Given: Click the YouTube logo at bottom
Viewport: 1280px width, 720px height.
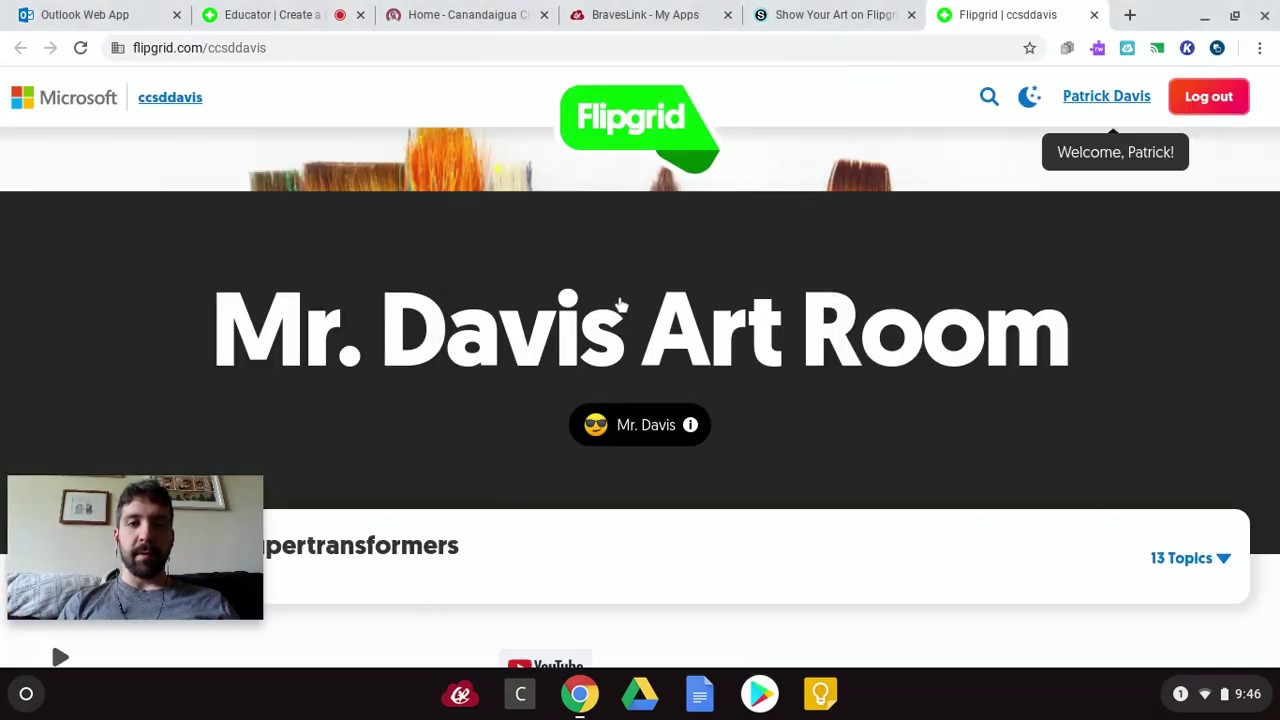Looking at the screenshot, I should coord(545,664).
